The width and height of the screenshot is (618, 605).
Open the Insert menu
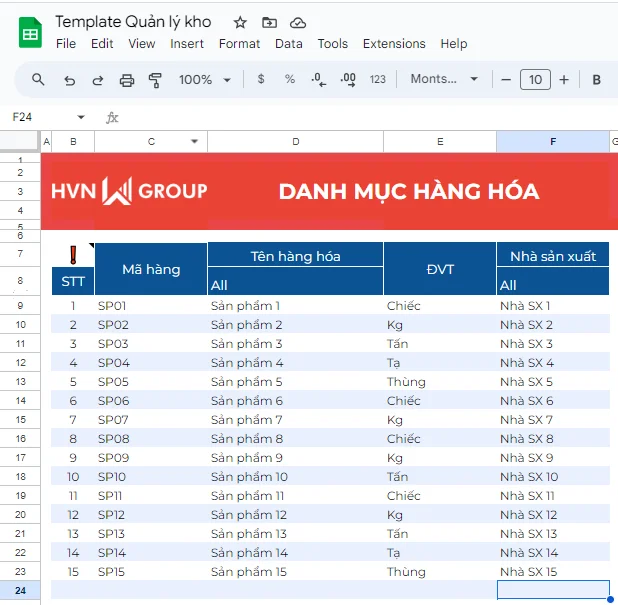click(x=187, y=44)
